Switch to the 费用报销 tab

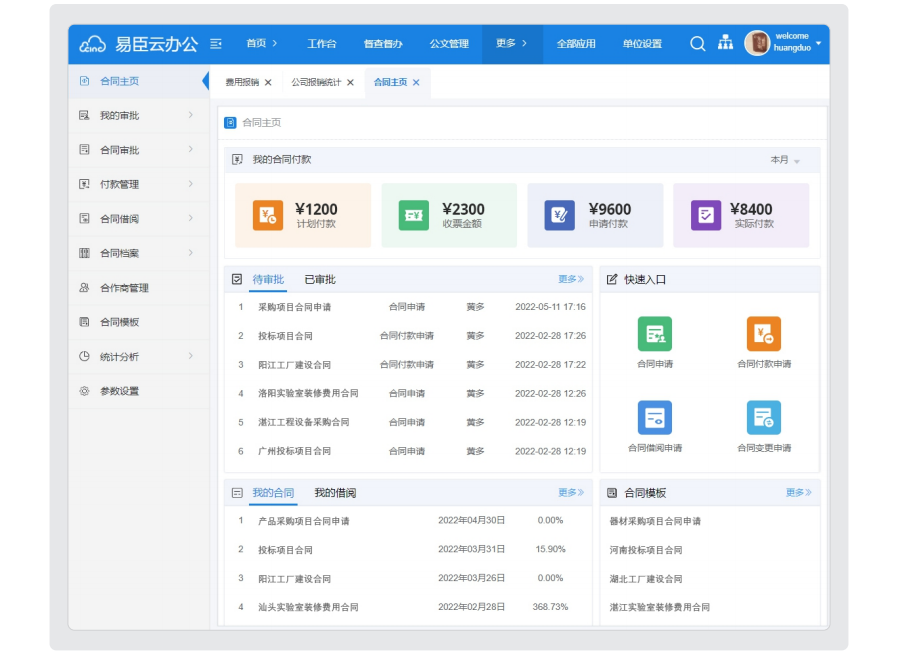242,82
